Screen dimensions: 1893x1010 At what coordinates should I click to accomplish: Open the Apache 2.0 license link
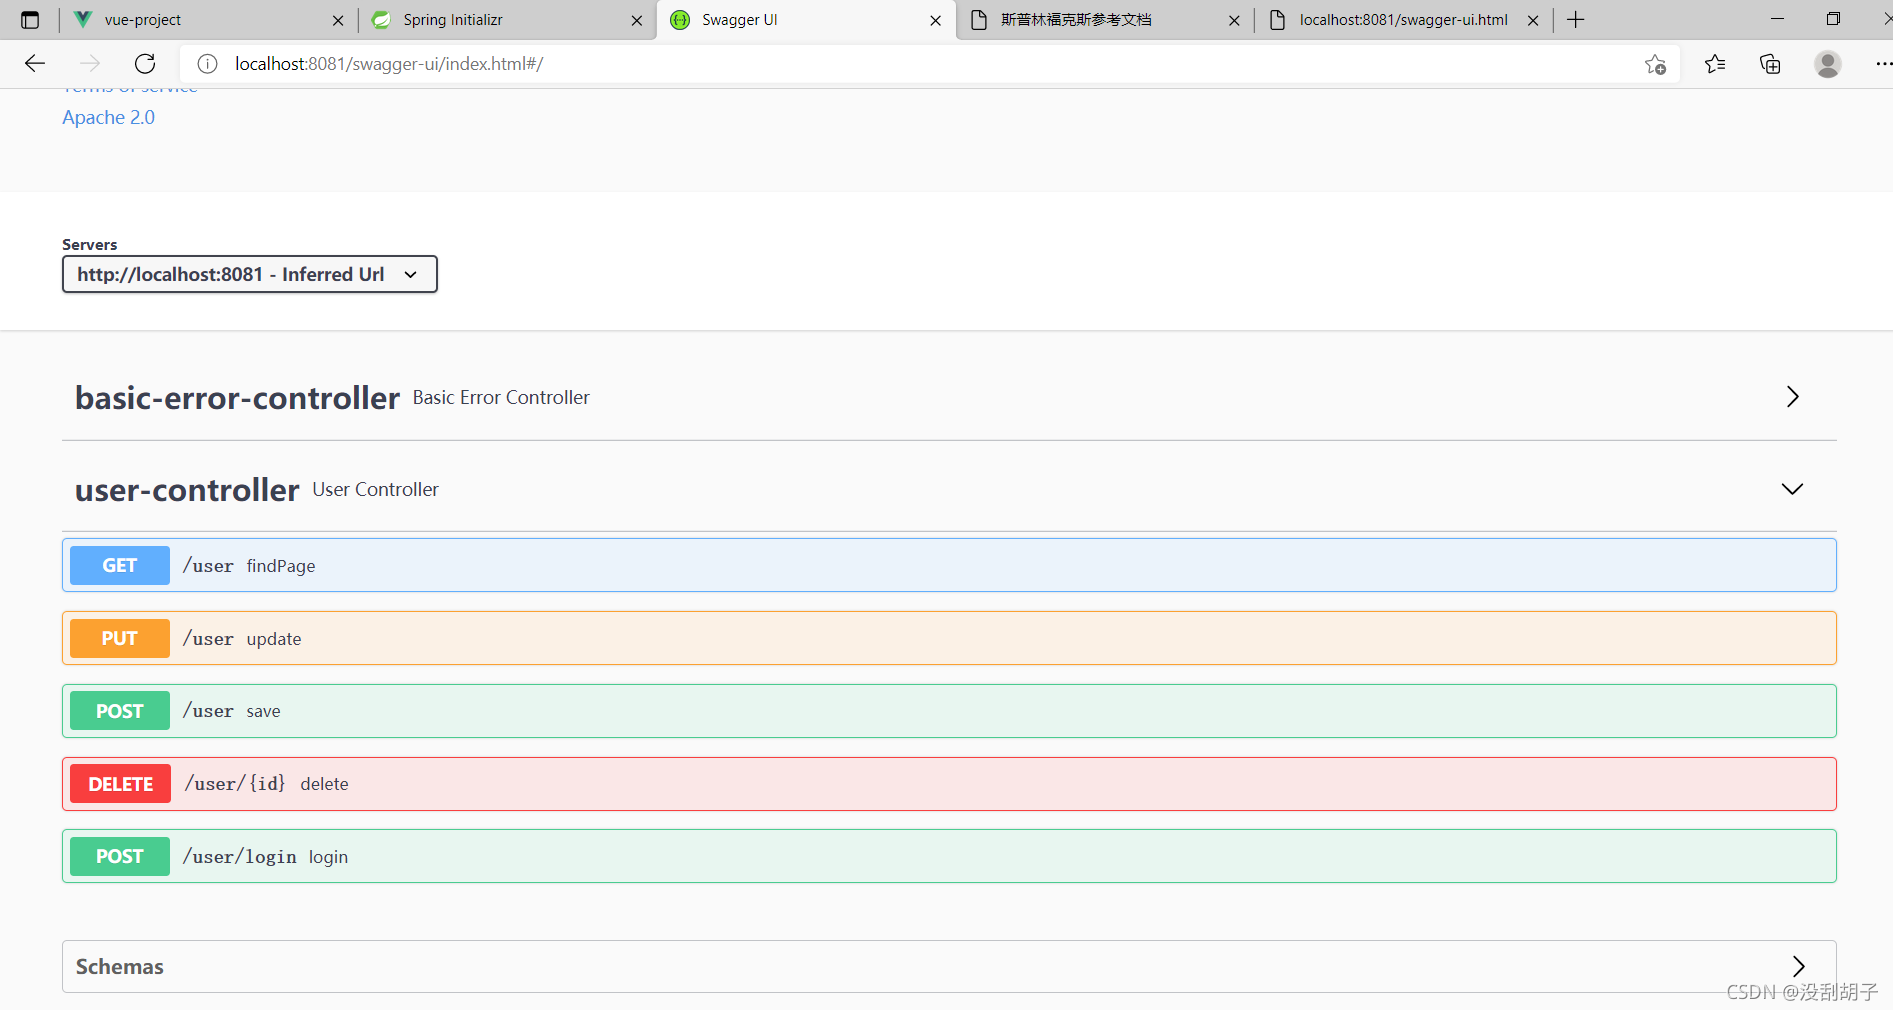pyautogui.click(x=107, y=117)
